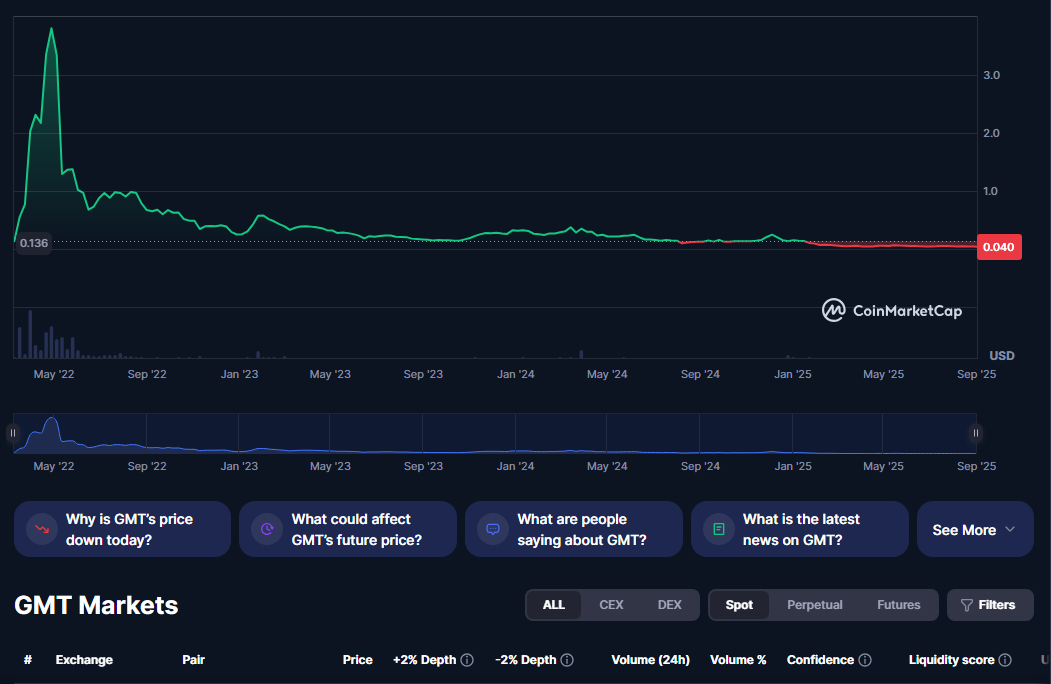
Task: Ask what could affect GMT's future price
Action: coord(348,529)
